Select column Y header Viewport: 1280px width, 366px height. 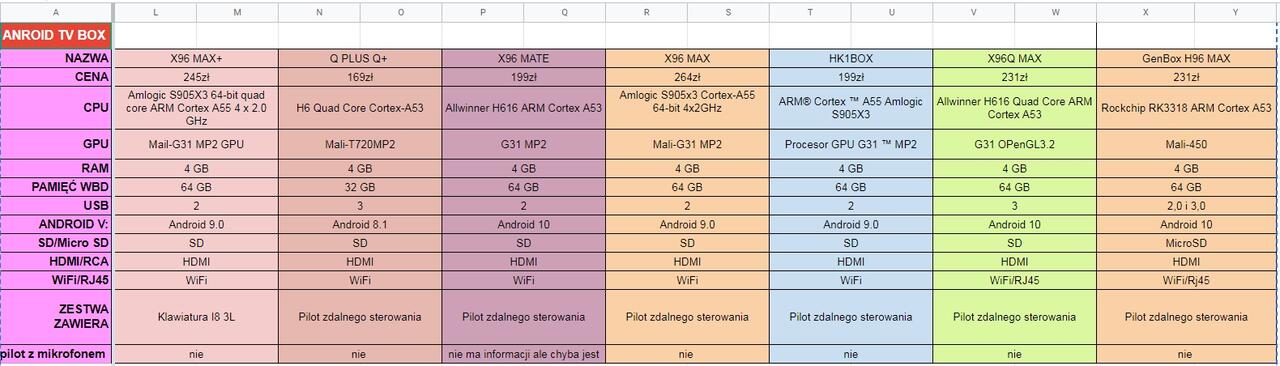pyautogui.click(x=1236, y=11)
